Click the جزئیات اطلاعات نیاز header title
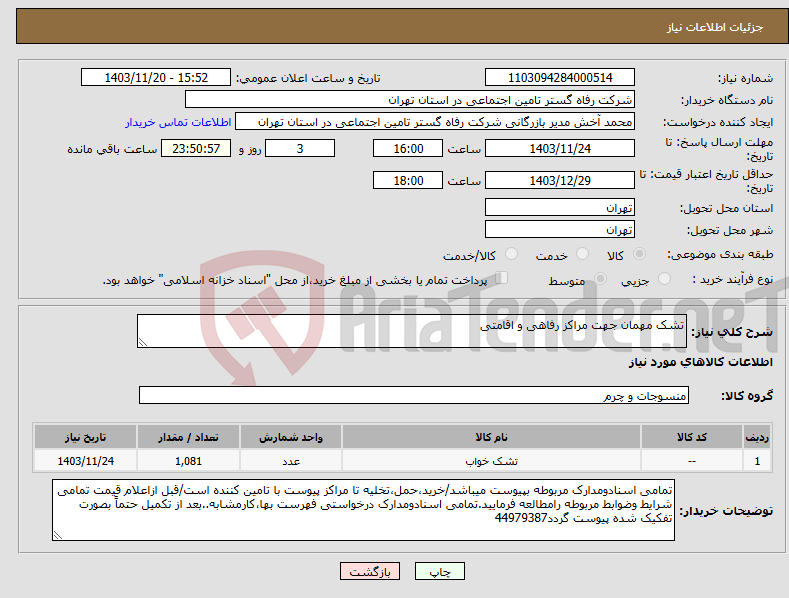This screenshot has width=789, height=598. click(715, 27)
